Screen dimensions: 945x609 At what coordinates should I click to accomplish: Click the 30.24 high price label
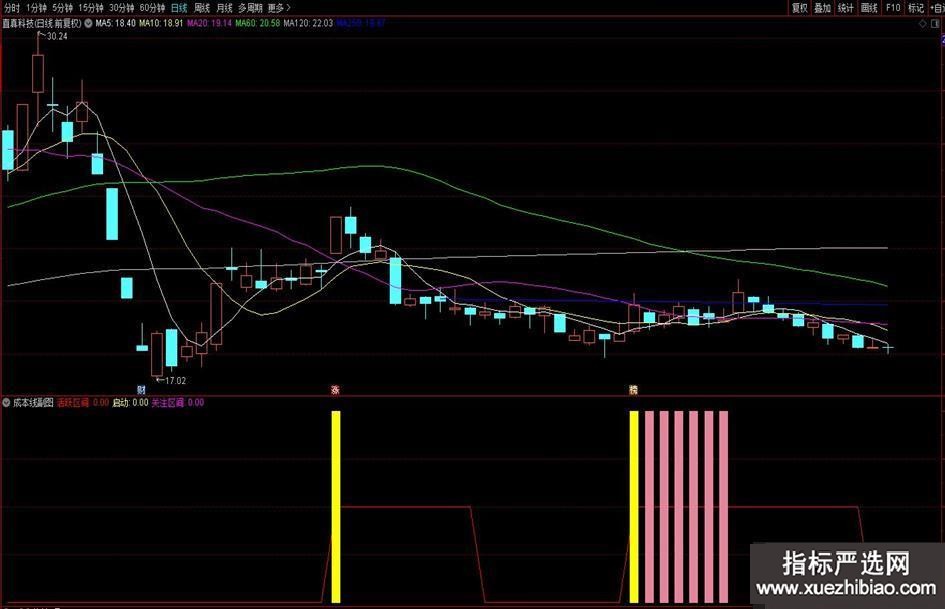click(x=57, y=36)
